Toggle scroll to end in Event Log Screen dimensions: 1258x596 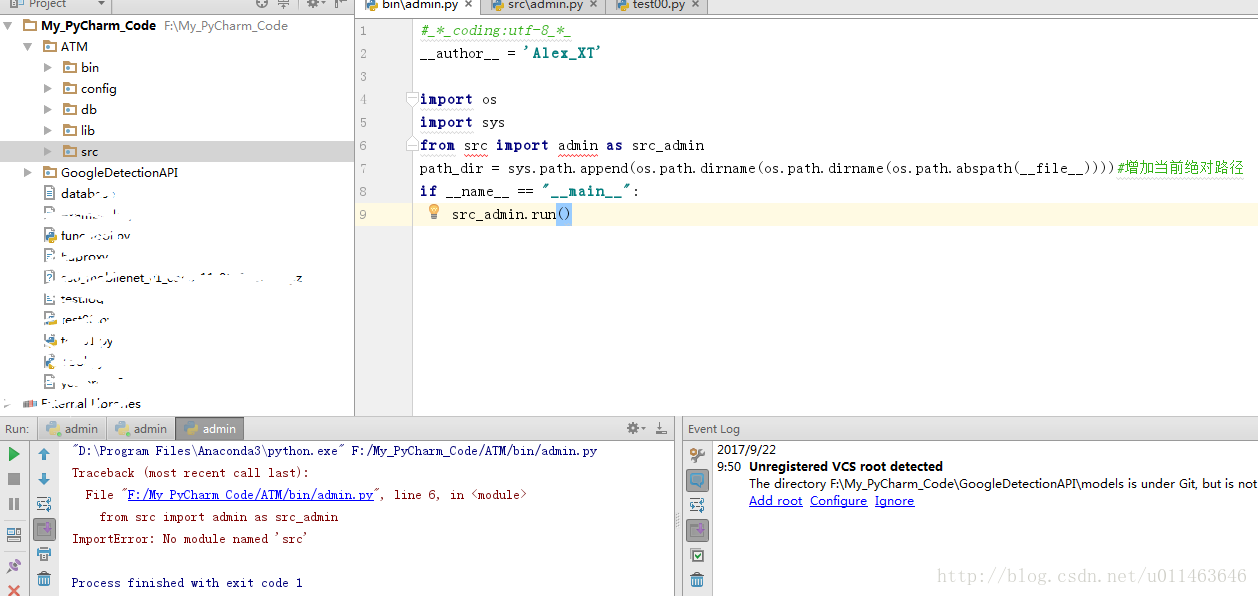(697, 530)
